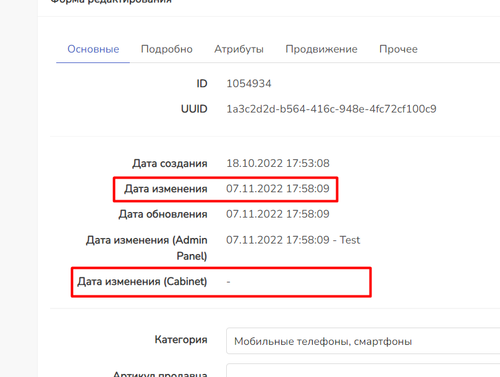This screenshot has width=500, height=377.
Task: Click the Дата изменения (Cabinet) label
Action: [x=142, y=282]
